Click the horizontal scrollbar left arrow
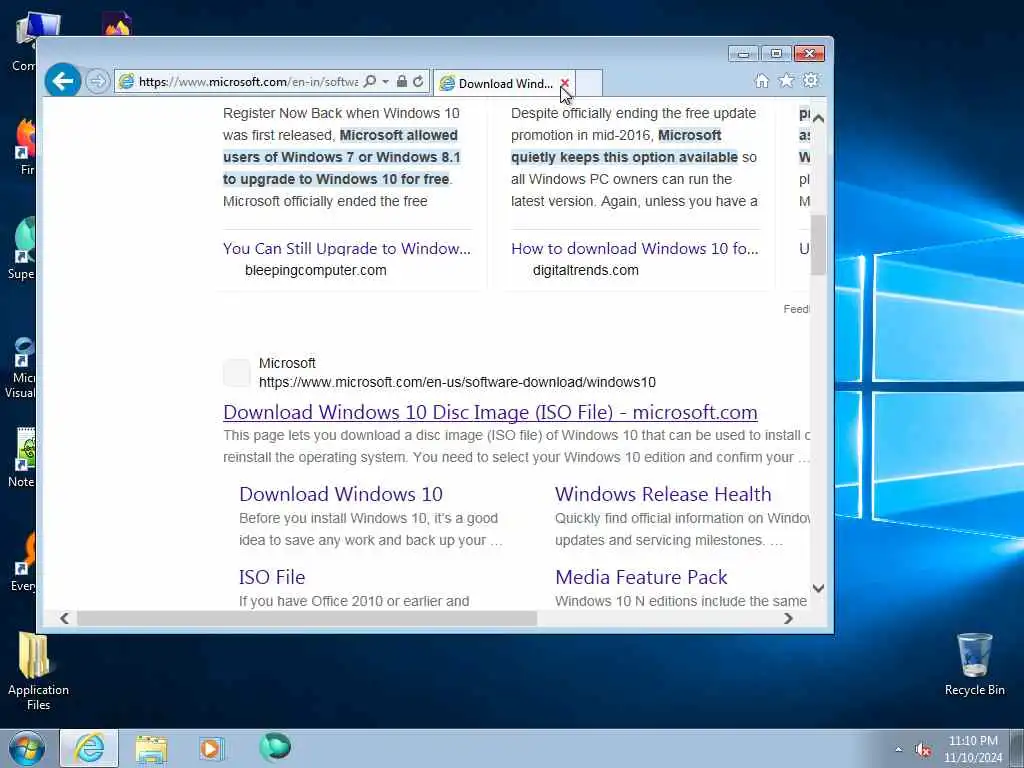Viewport: 1024px width, 768px height. (64, 618)
